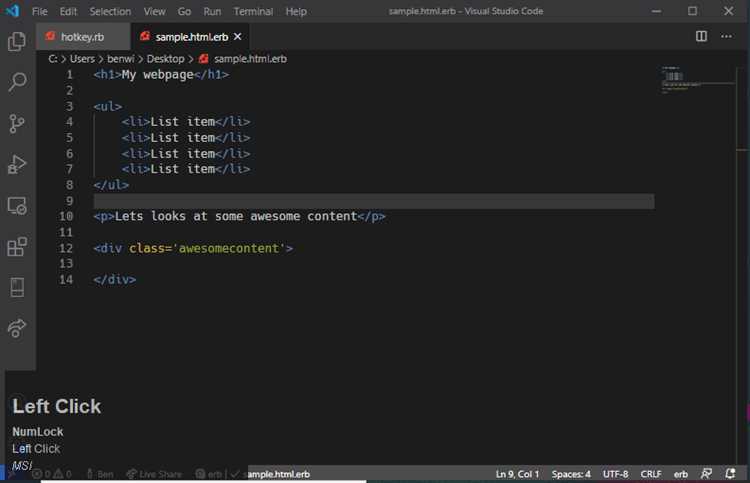
Task: Click the feedback icon in status bar
Action: pos(706,473)
